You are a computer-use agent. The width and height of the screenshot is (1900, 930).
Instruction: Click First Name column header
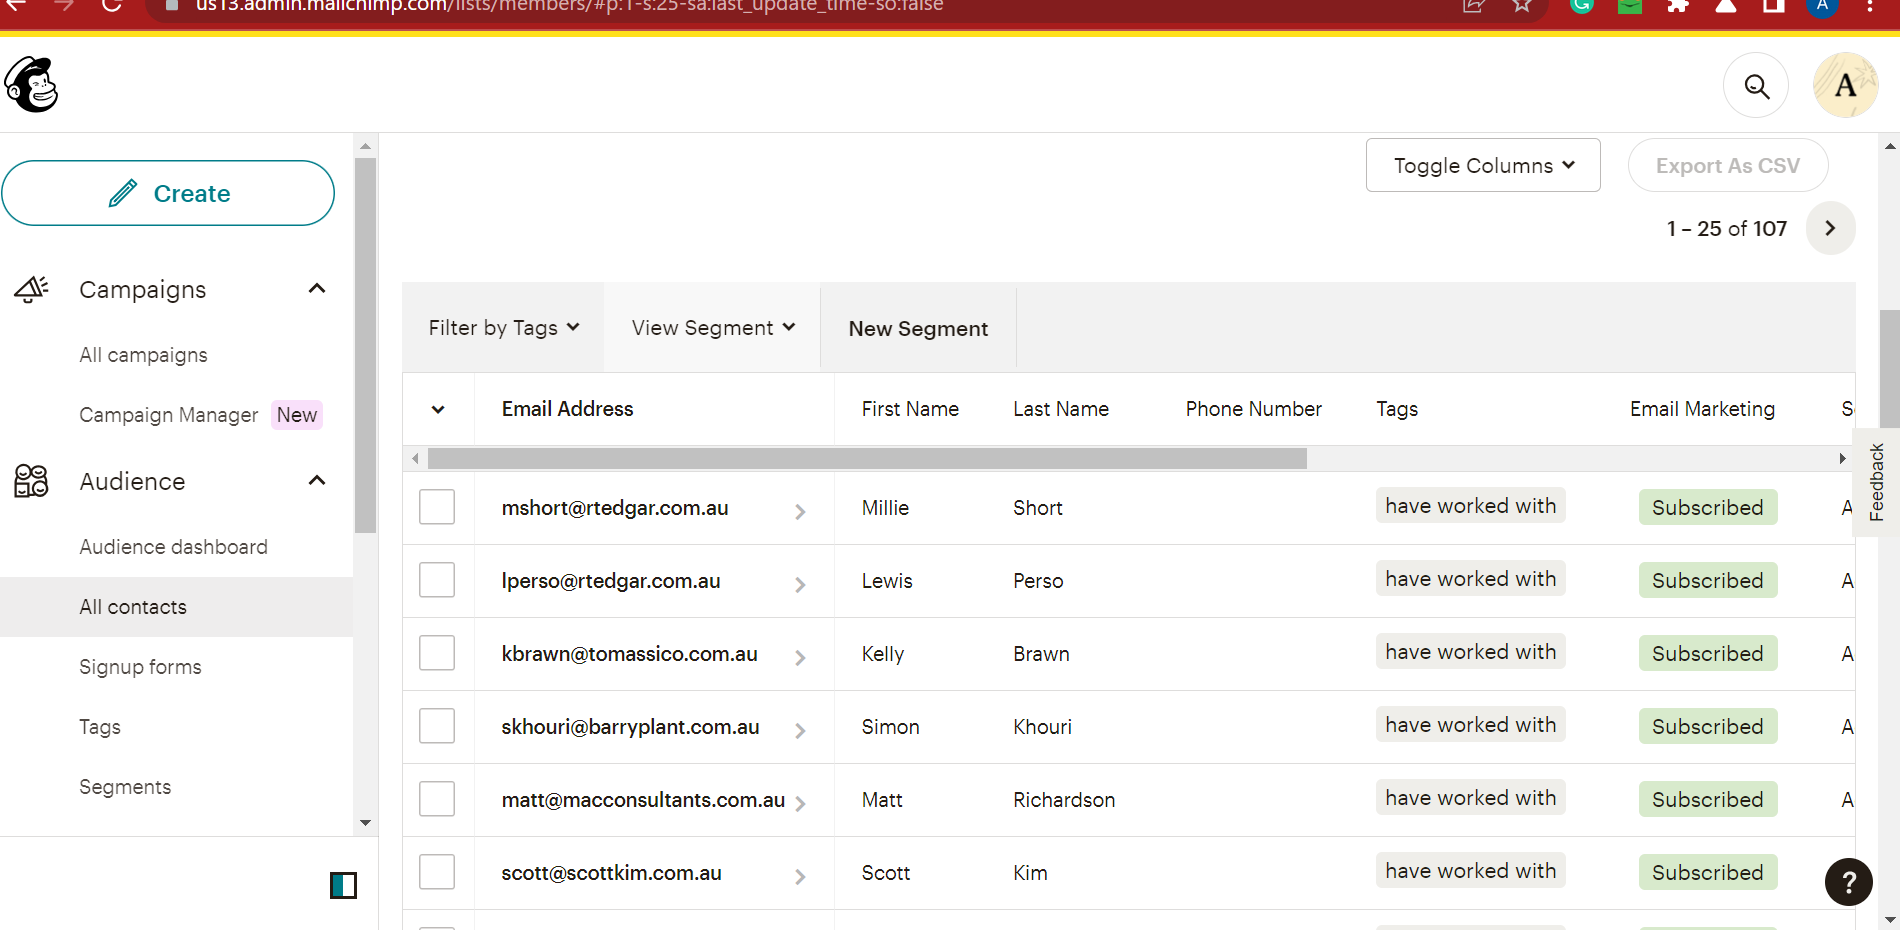pos(910,409)
